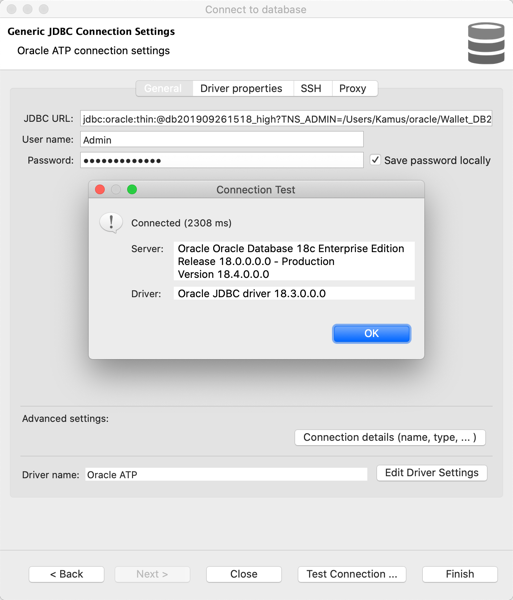The height and width of the screenshot is (600, 513).
Task: Select the Connected (2308 ms) status text
Action: (x=181, y=223)
